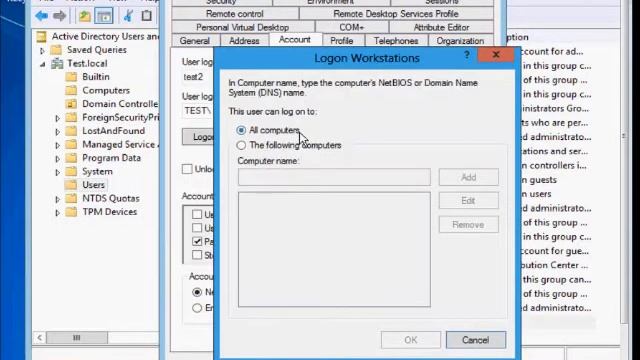Image resolution: width=640 pixels, height=360 pixels.
Task: Toggle the second account options checkbox
Action: pyautogui.click(x=197, y=228)
